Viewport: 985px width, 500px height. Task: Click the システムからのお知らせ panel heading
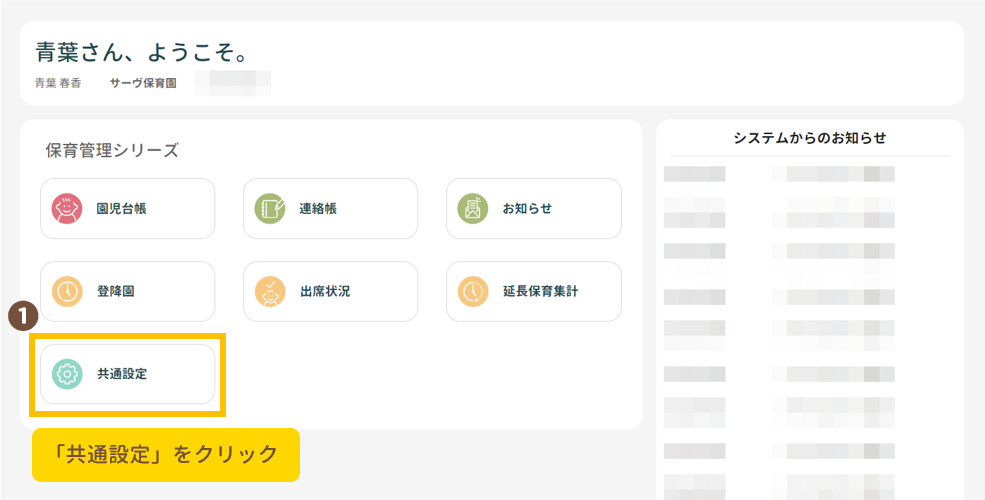[810, 138]
